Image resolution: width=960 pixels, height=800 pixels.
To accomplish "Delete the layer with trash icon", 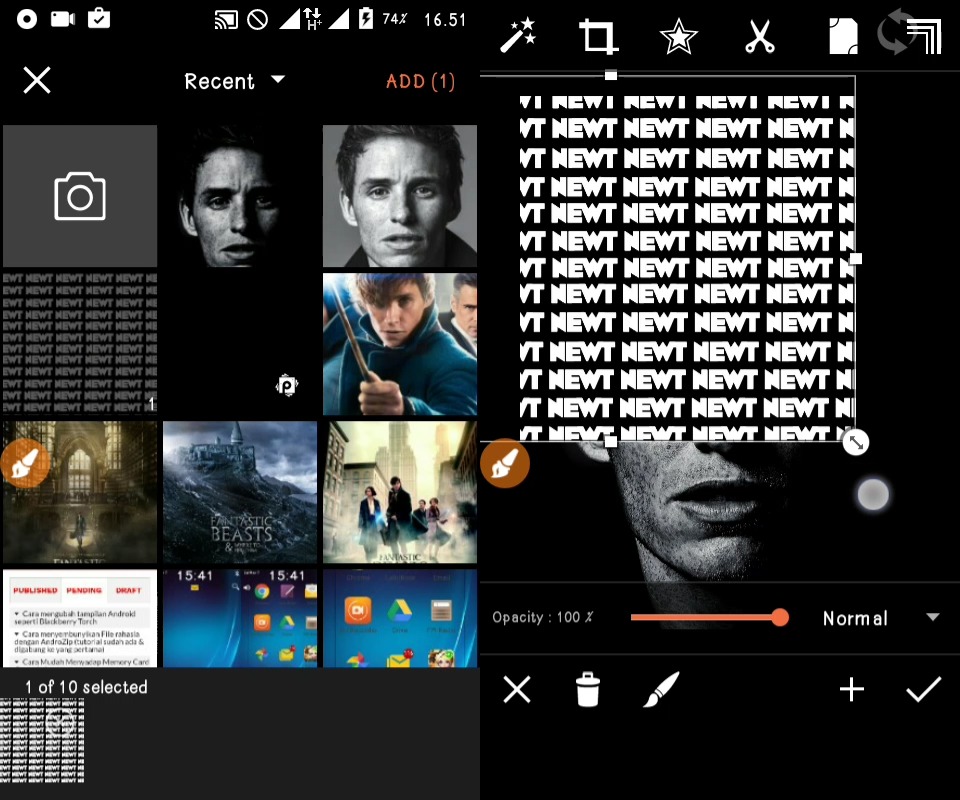I will 588,690.
